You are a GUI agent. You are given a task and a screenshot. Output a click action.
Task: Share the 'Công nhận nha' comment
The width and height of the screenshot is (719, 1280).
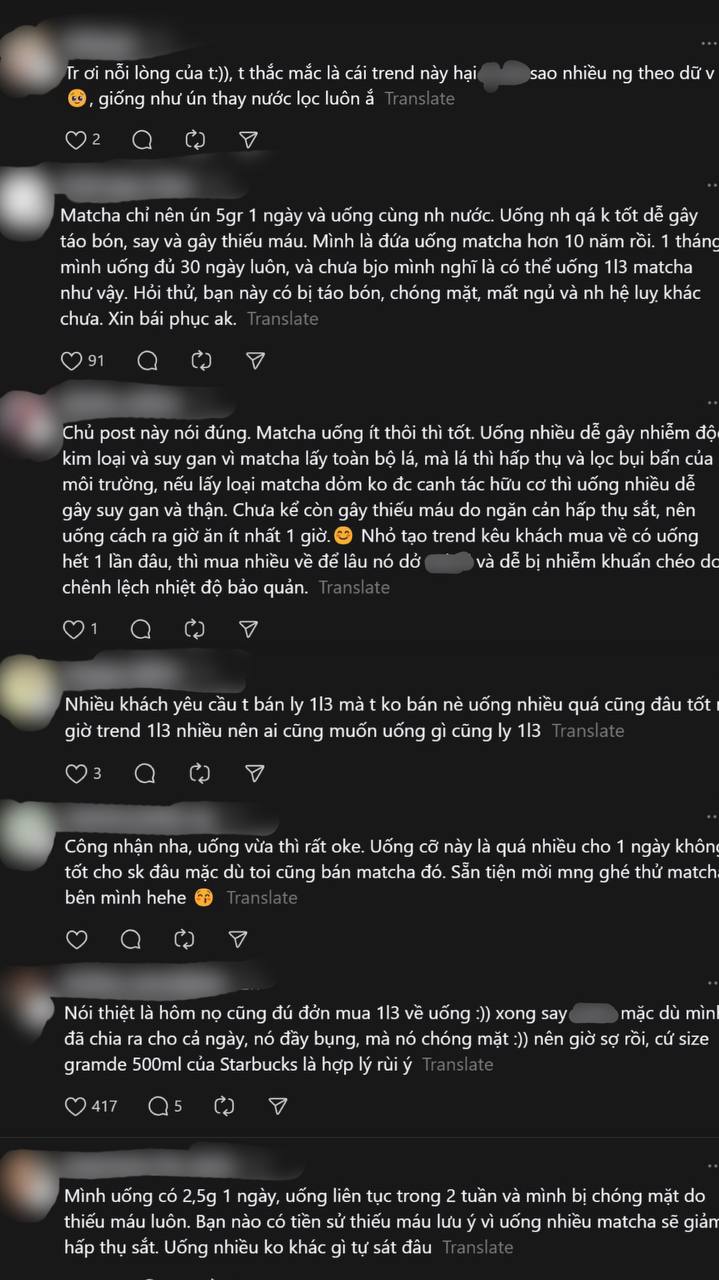237,939
